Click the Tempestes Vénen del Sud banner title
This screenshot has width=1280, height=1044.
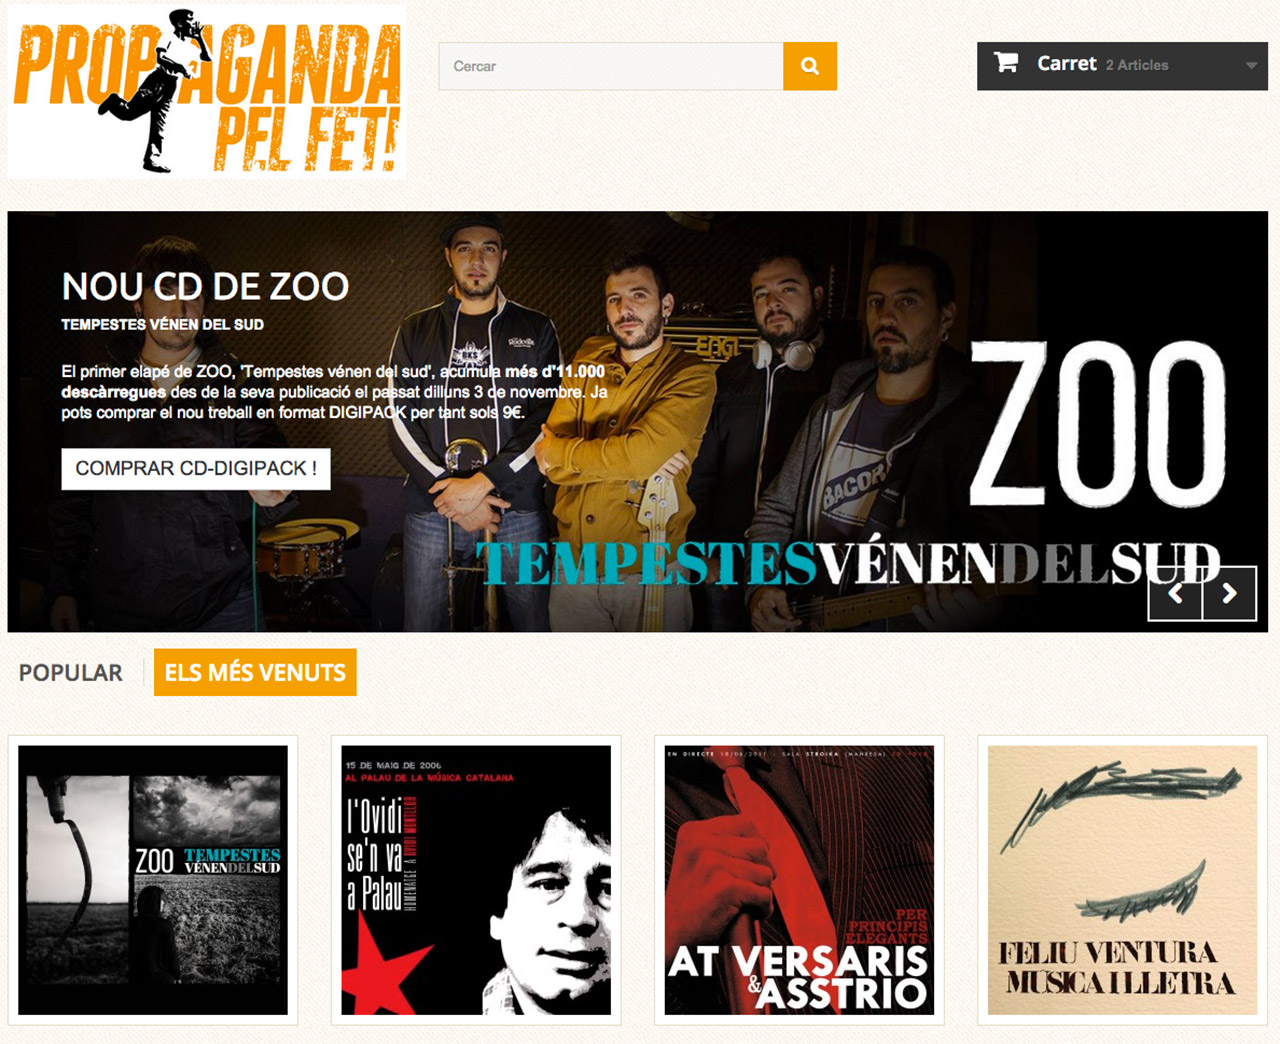(x=848, y=564)
